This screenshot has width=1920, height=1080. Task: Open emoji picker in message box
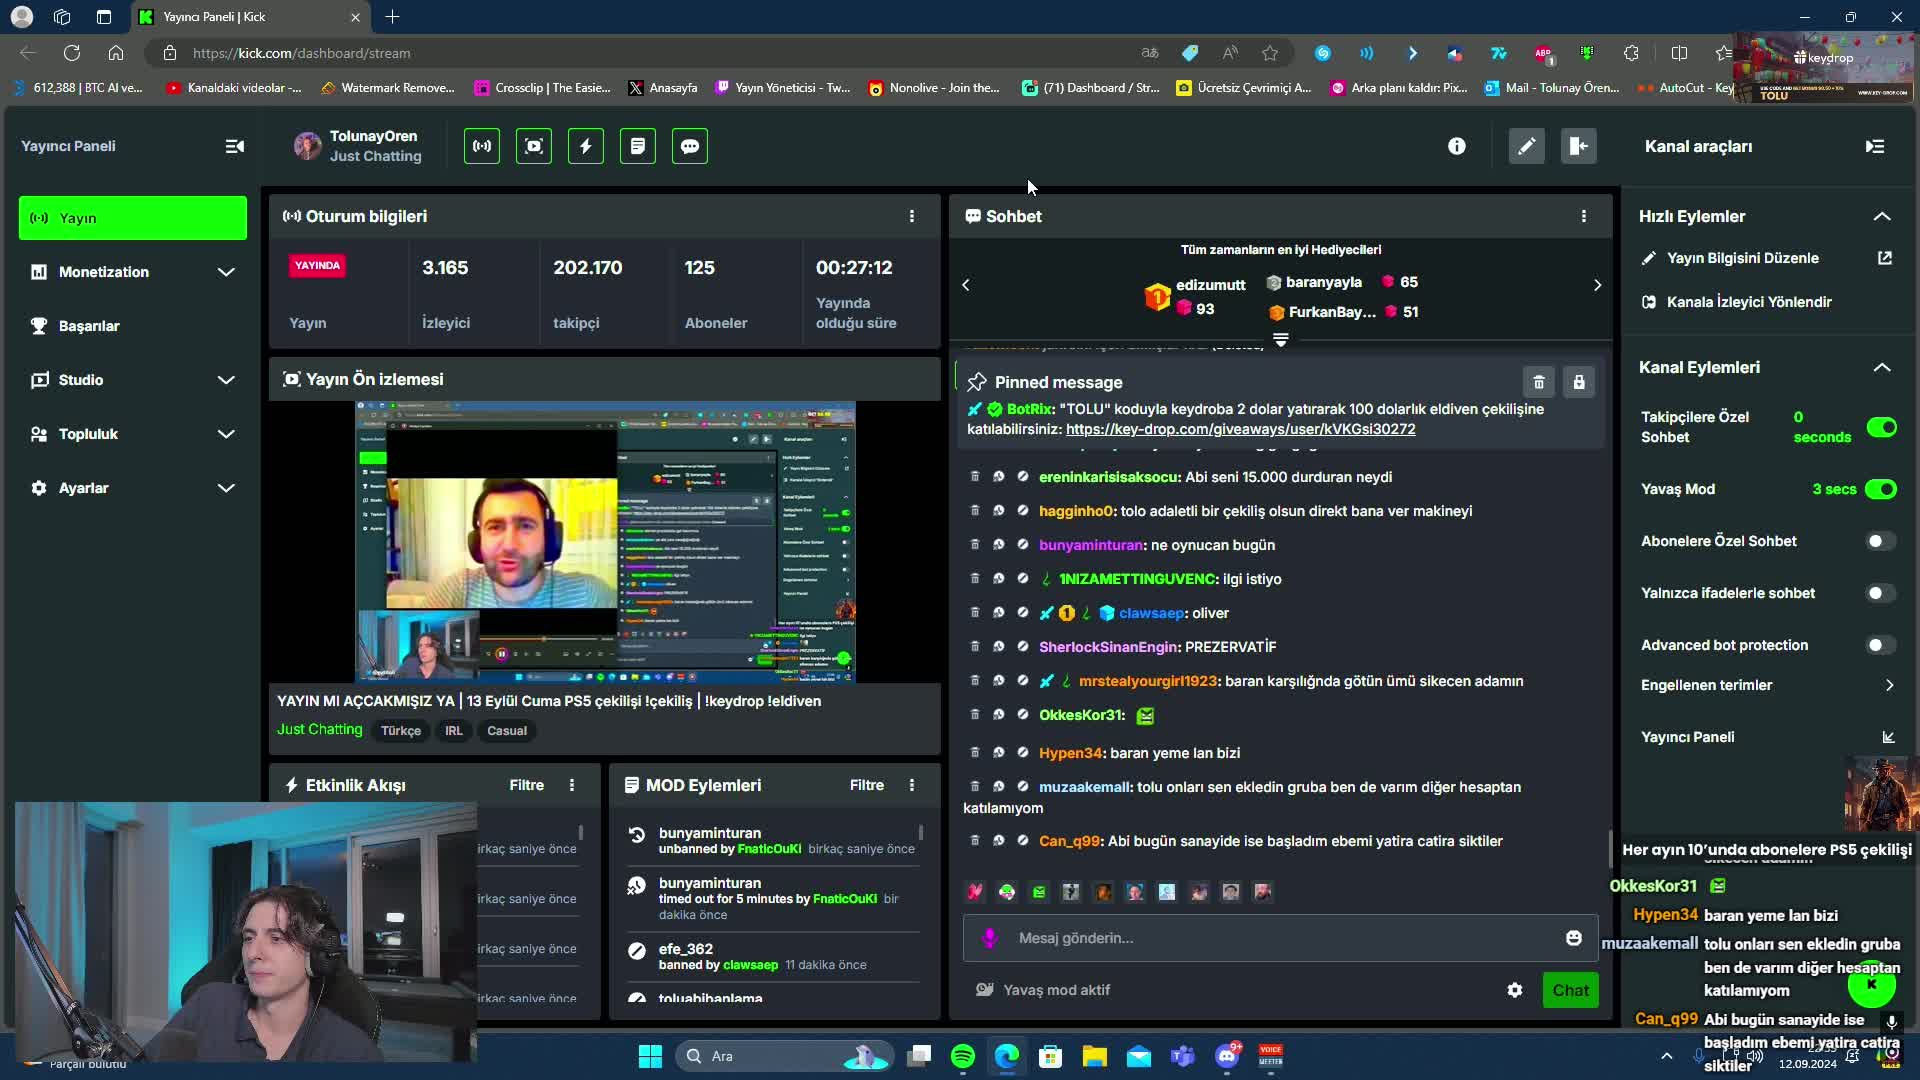(x=1574, y=938)
